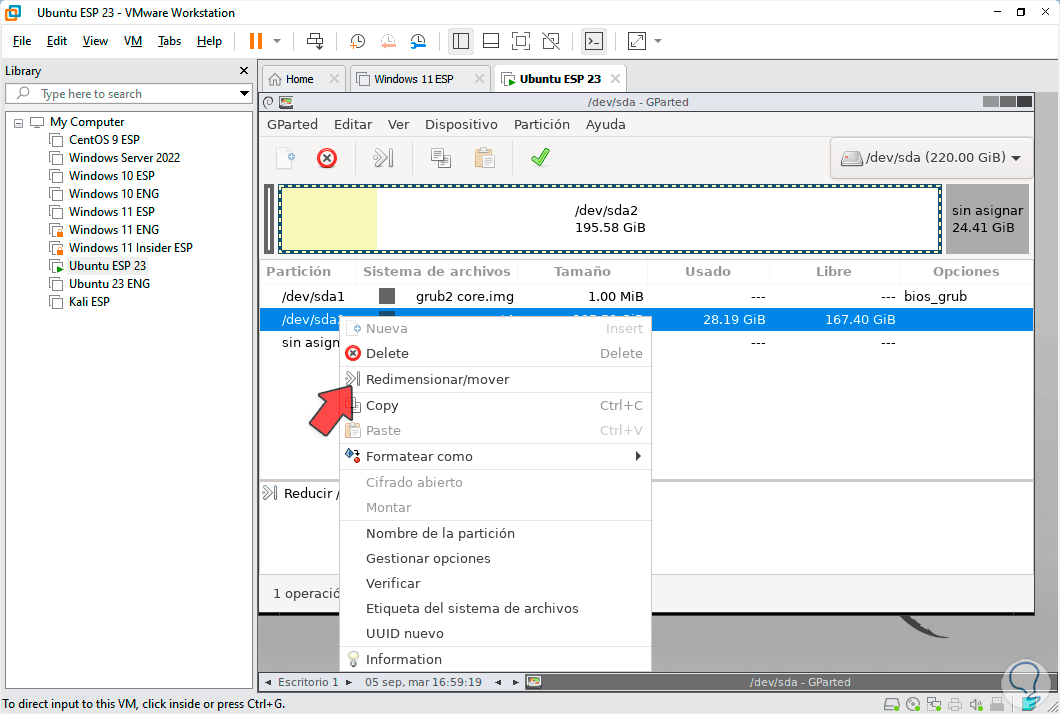Click the hard disk status bar icon
Image resolution: width=1060 pixels, height=714 pixels.
pyautogui.click(x=892, y=705)
